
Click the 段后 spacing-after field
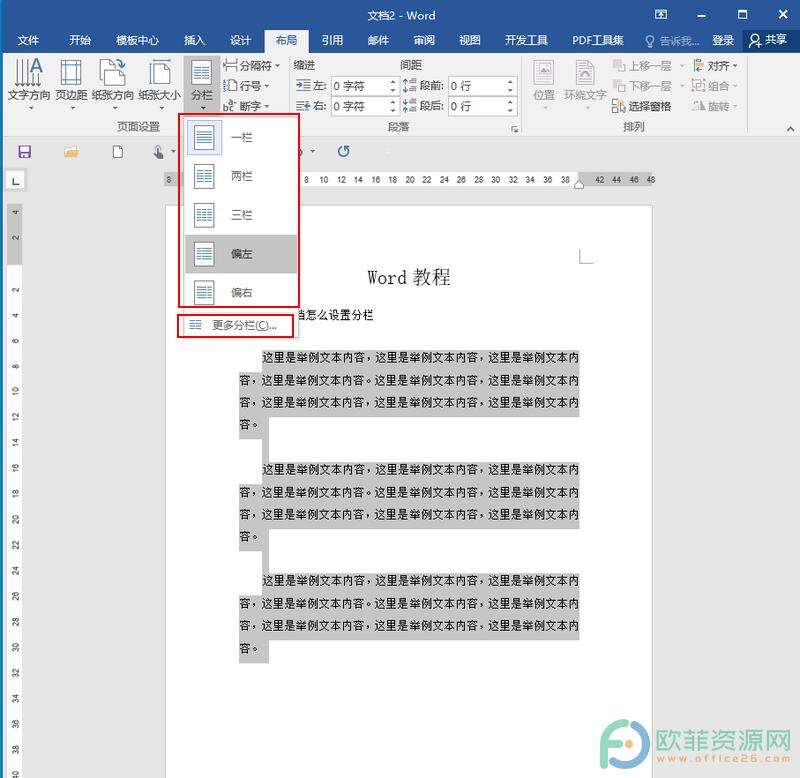[x=477, y=106]
